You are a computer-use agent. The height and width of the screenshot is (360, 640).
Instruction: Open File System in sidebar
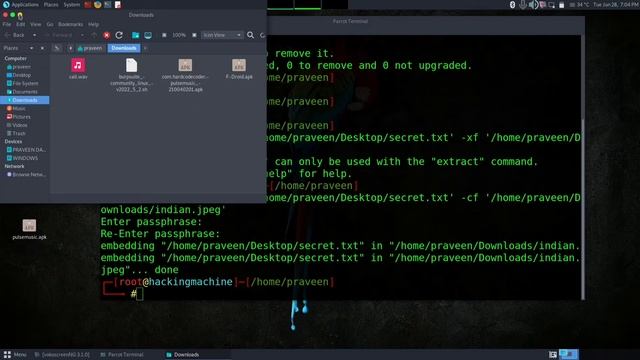24,83
